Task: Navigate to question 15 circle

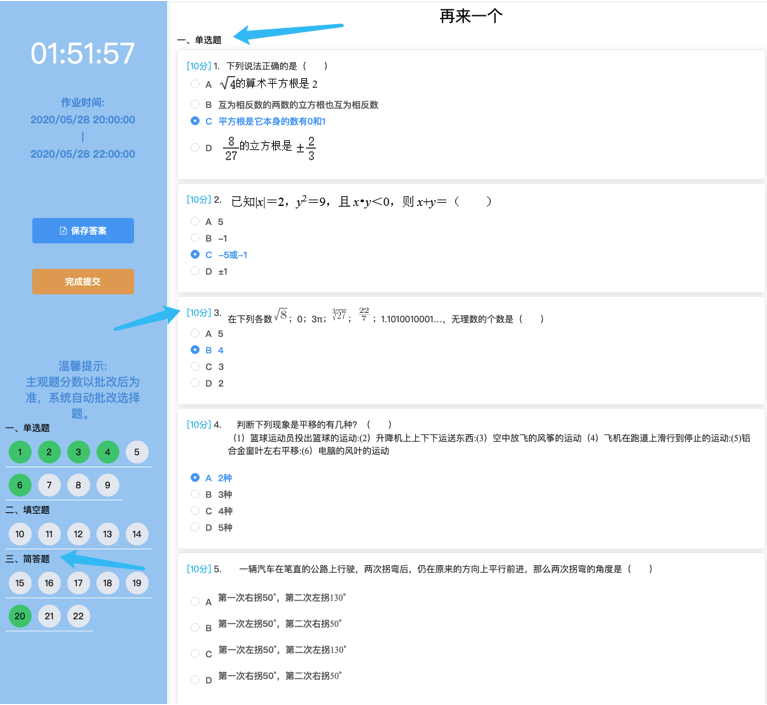Action: click(20, 583)
